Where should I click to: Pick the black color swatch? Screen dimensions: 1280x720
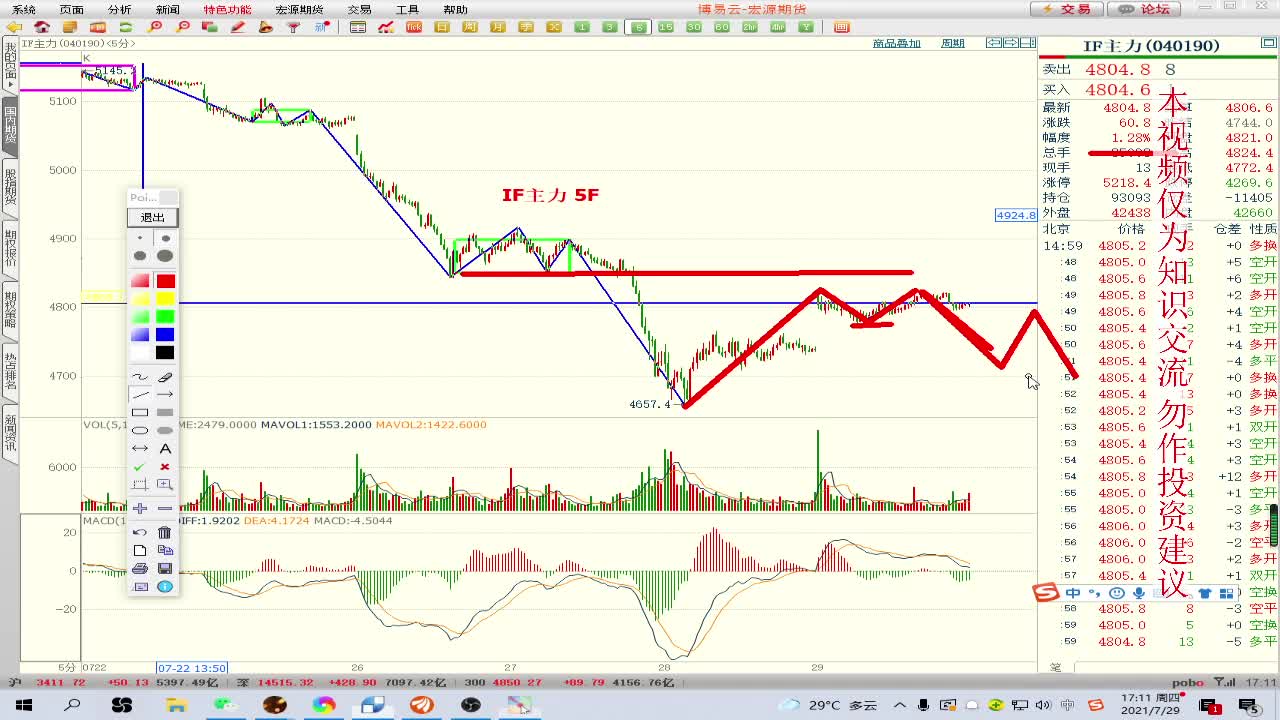coord(165,353)
